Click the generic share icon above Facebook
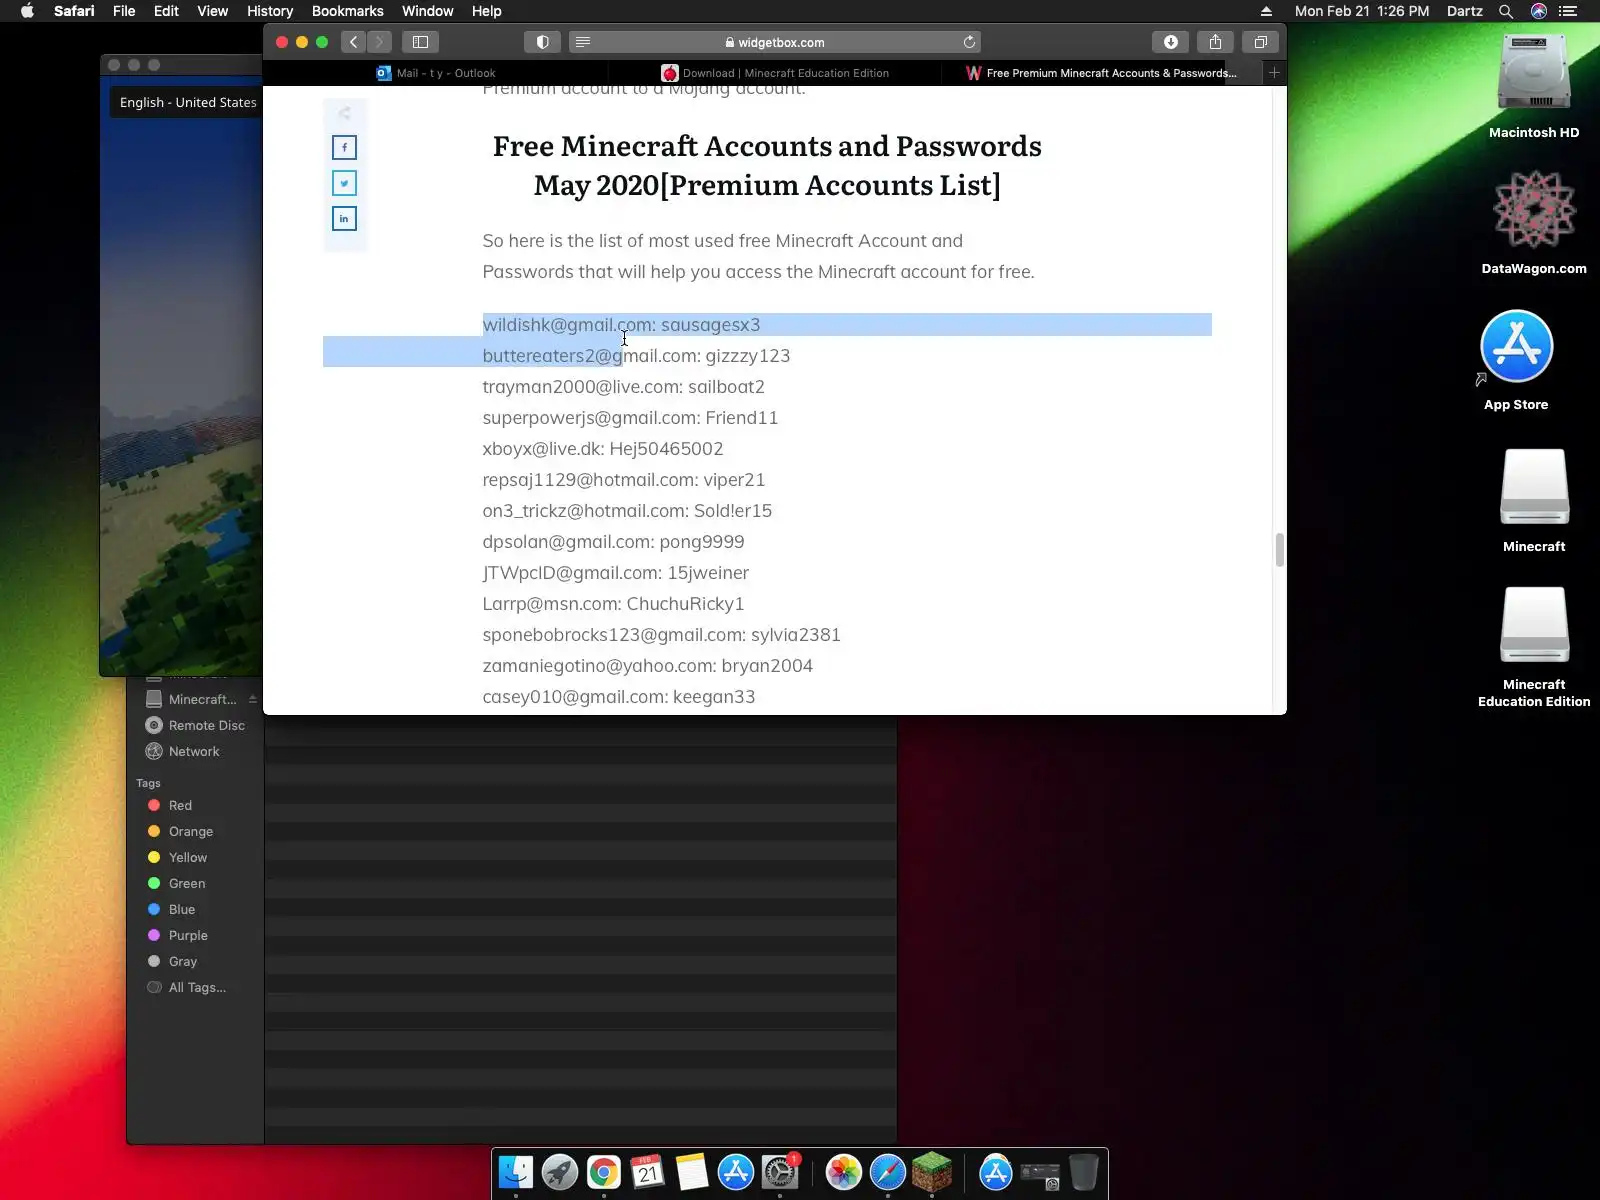Viewport: 1600px width, 1200px height. click(x=344, y=113)
